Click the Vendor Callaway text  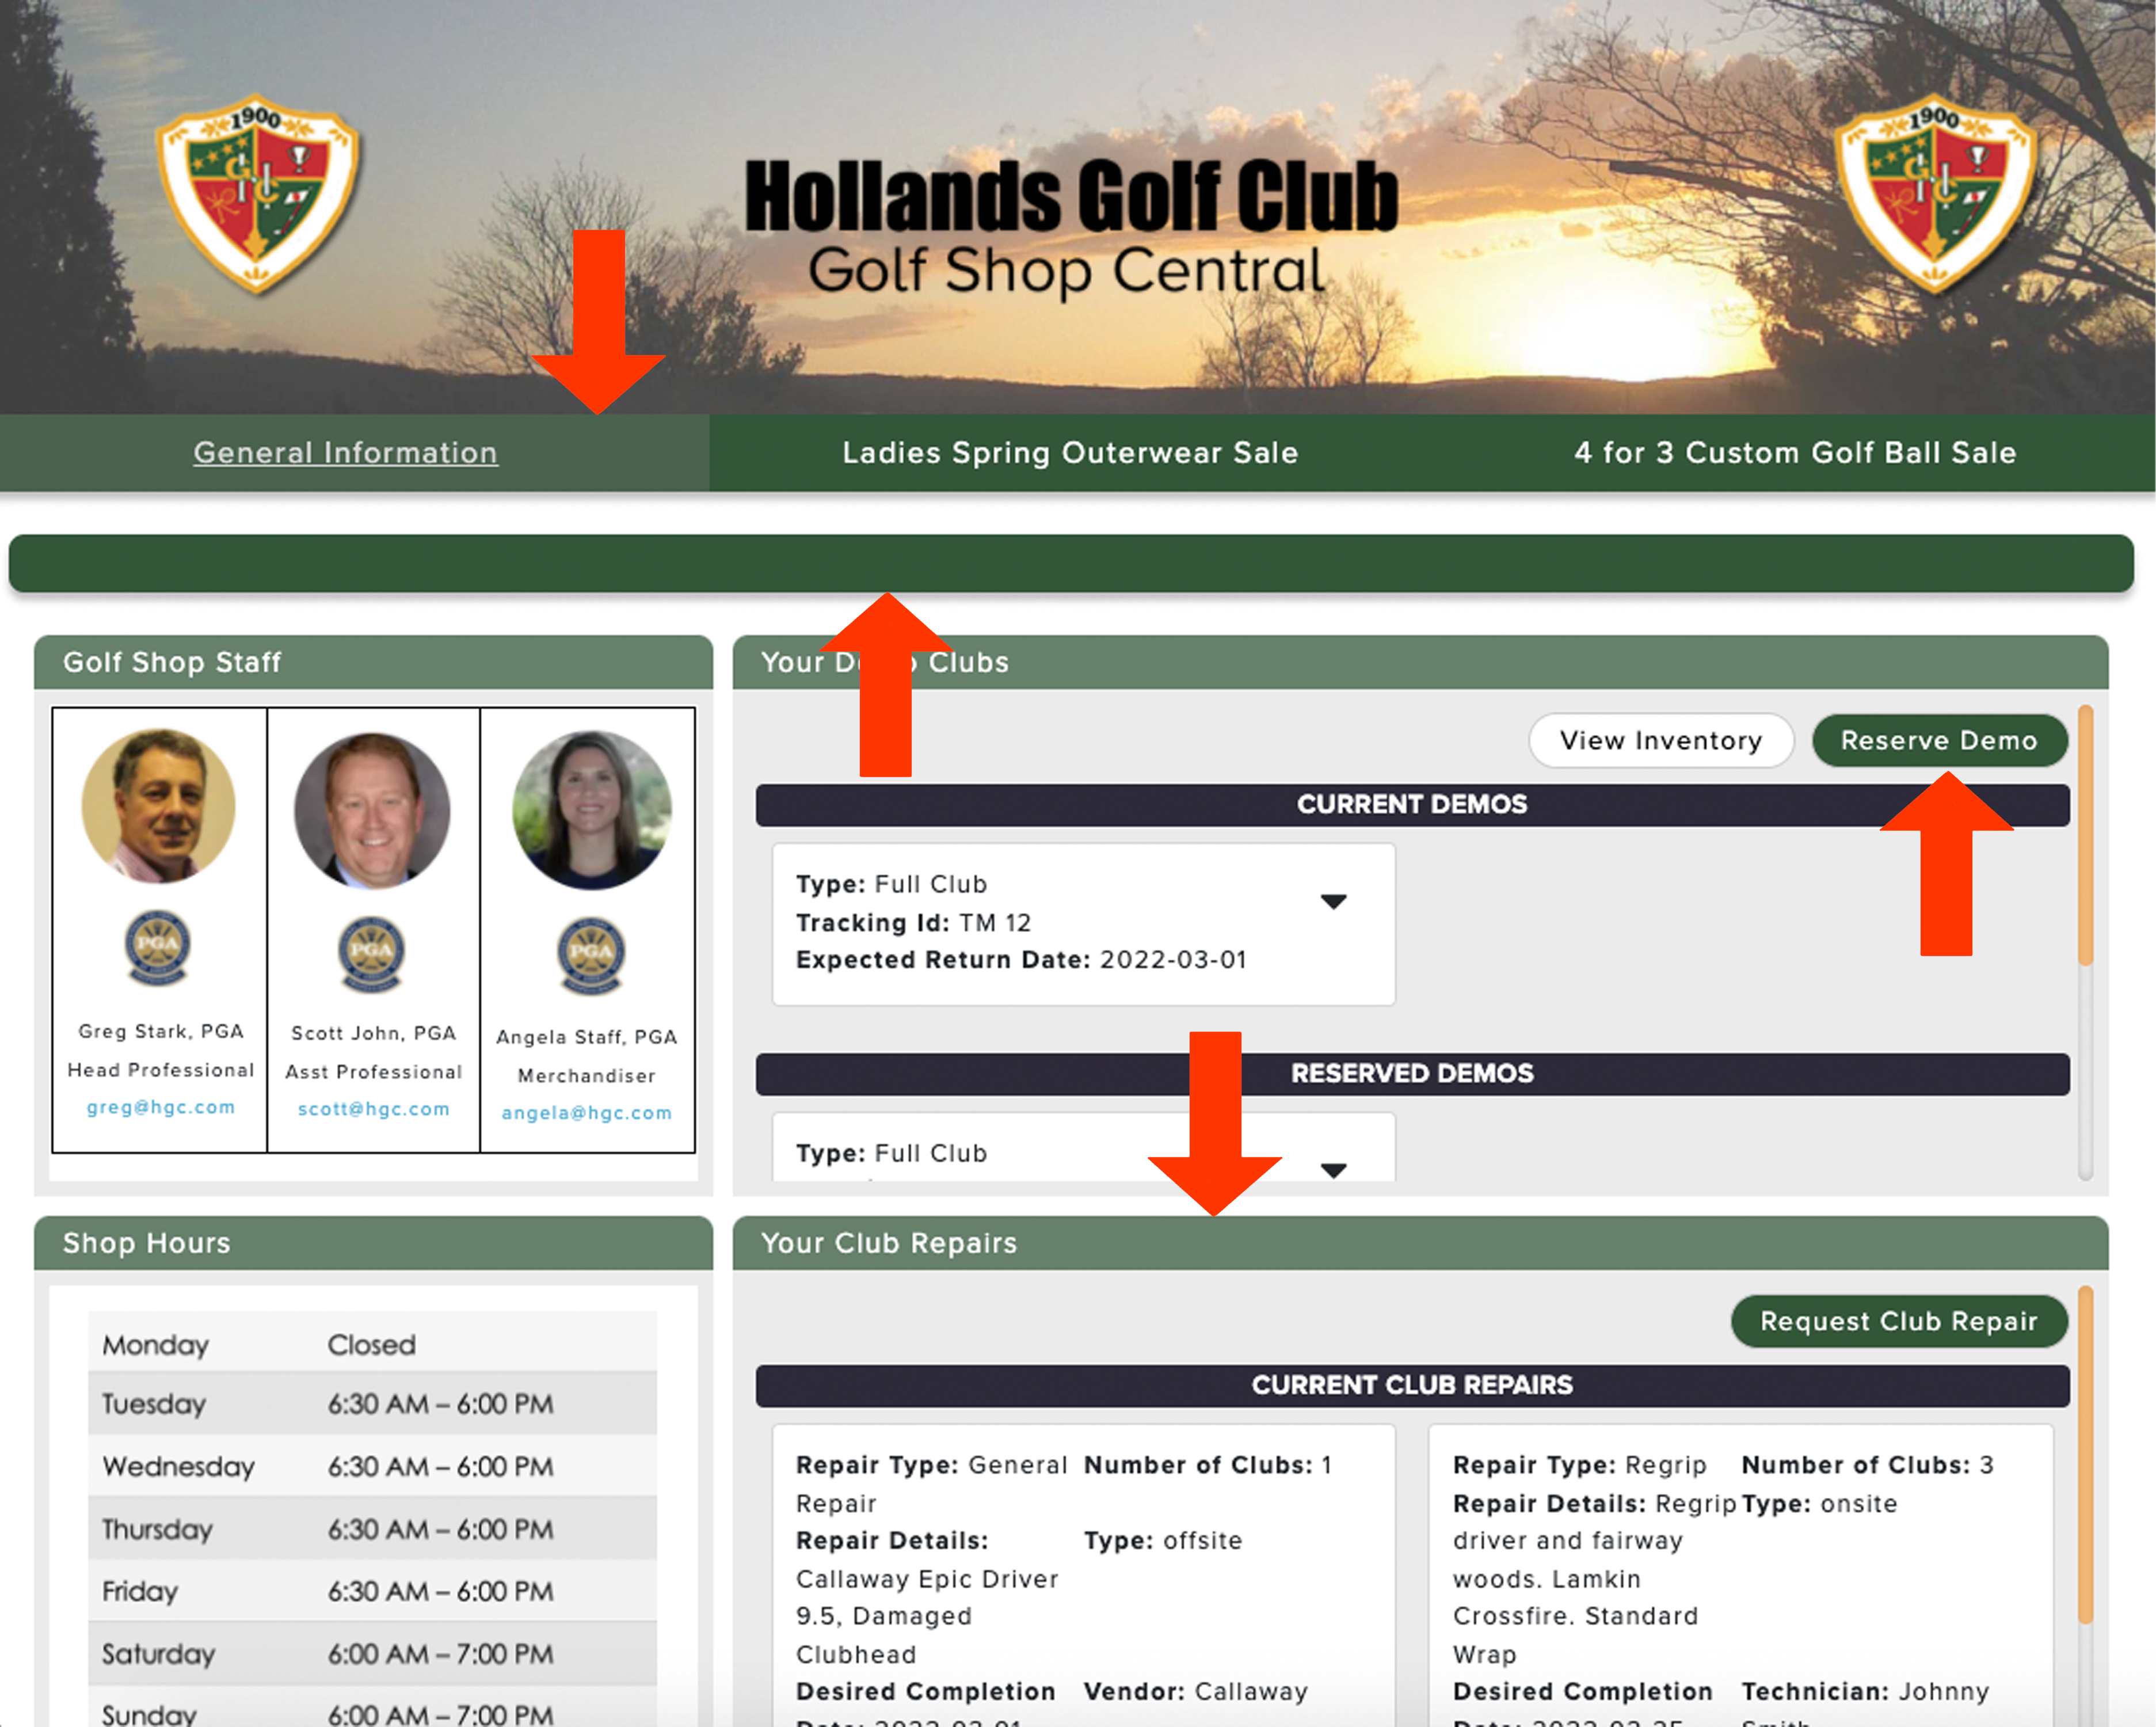1196,1691
